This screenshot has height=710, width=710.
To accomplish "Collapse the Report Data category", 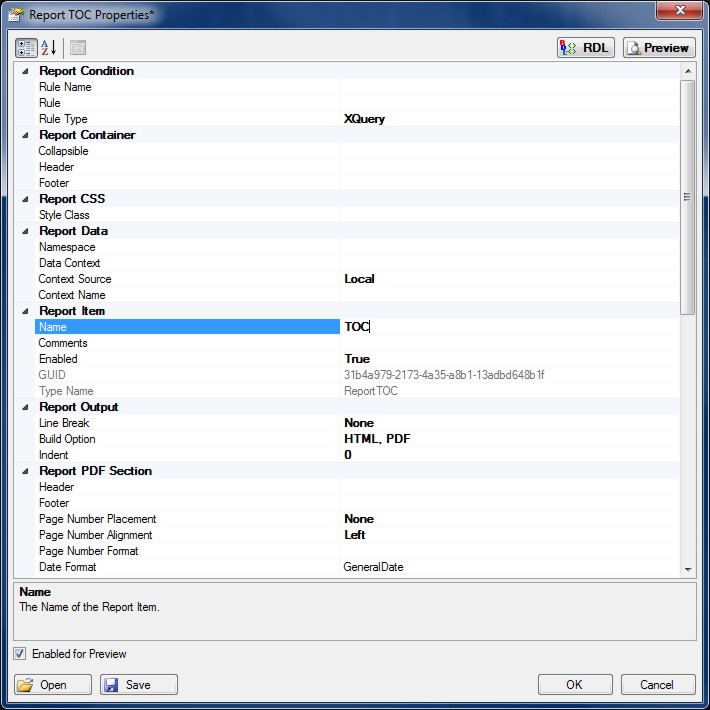I will (x=25, y=231).
